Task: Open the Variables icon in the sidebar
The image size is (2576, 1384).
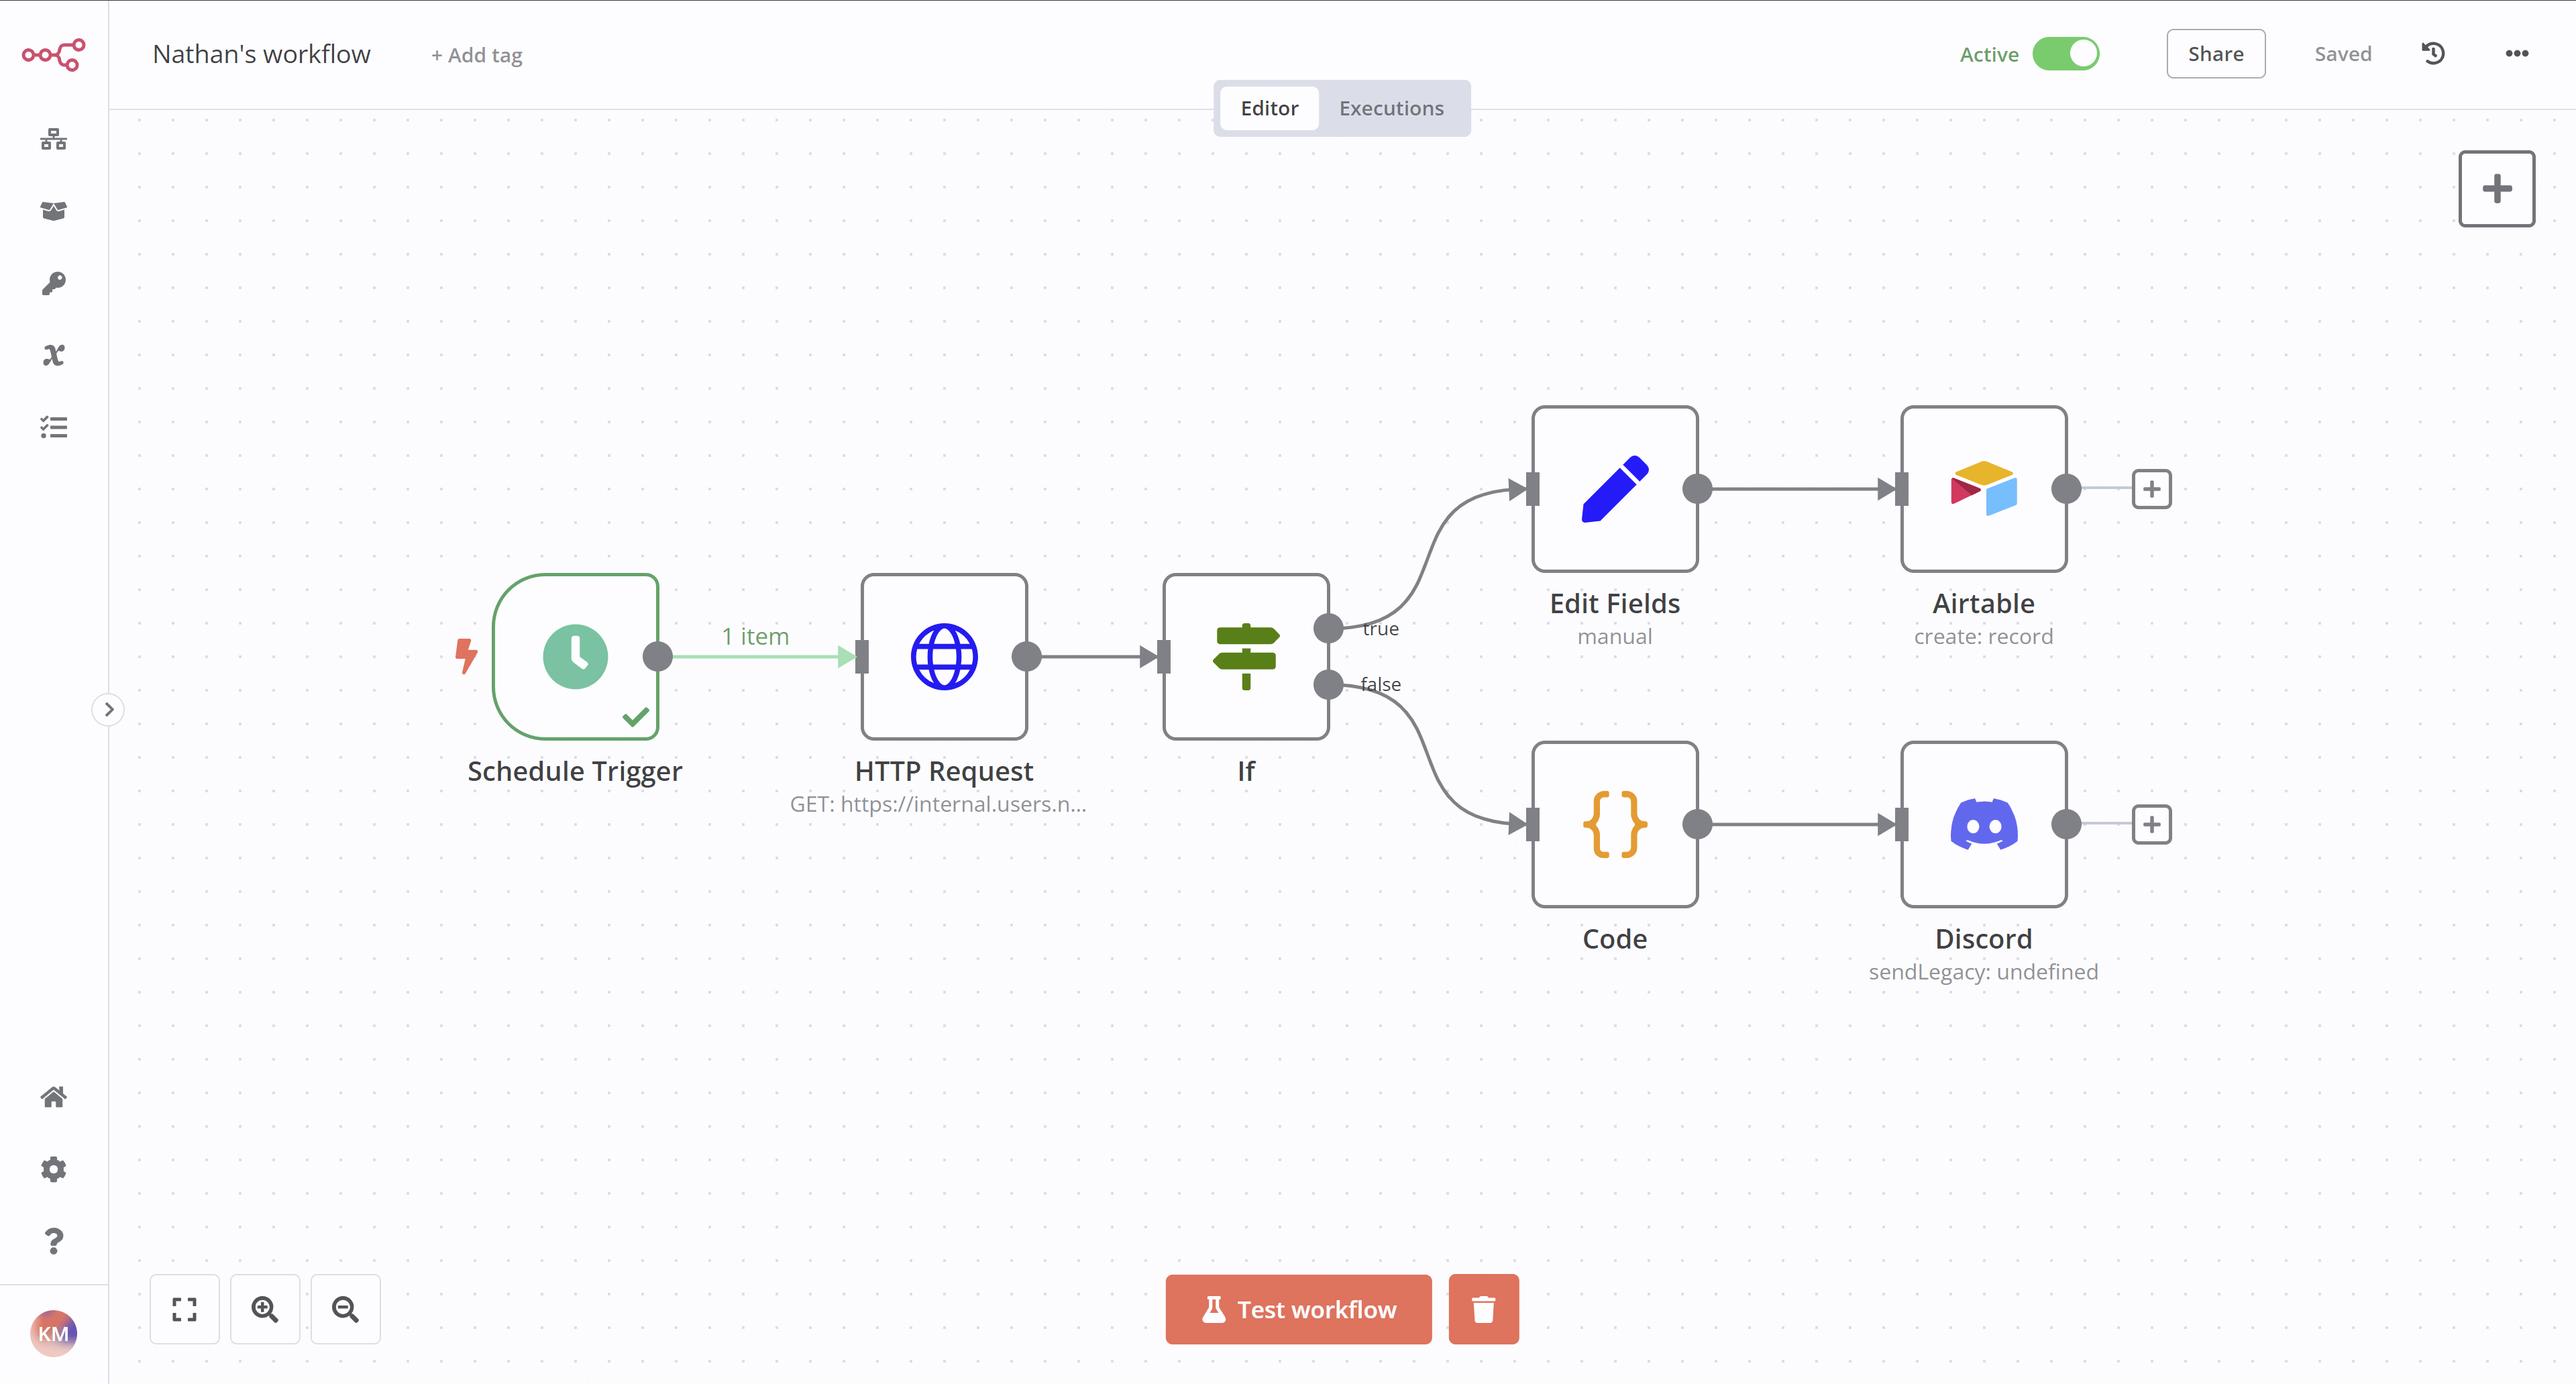Action: [53, 355]
